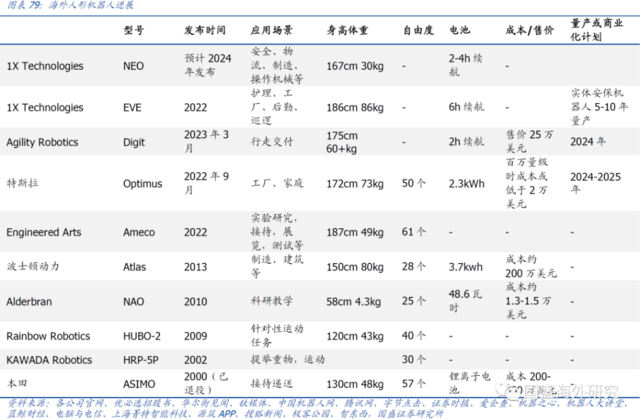This screenshot has width=640, height=420.
Task: Click the "电池" column header
Action: click(x=460, y=30)
